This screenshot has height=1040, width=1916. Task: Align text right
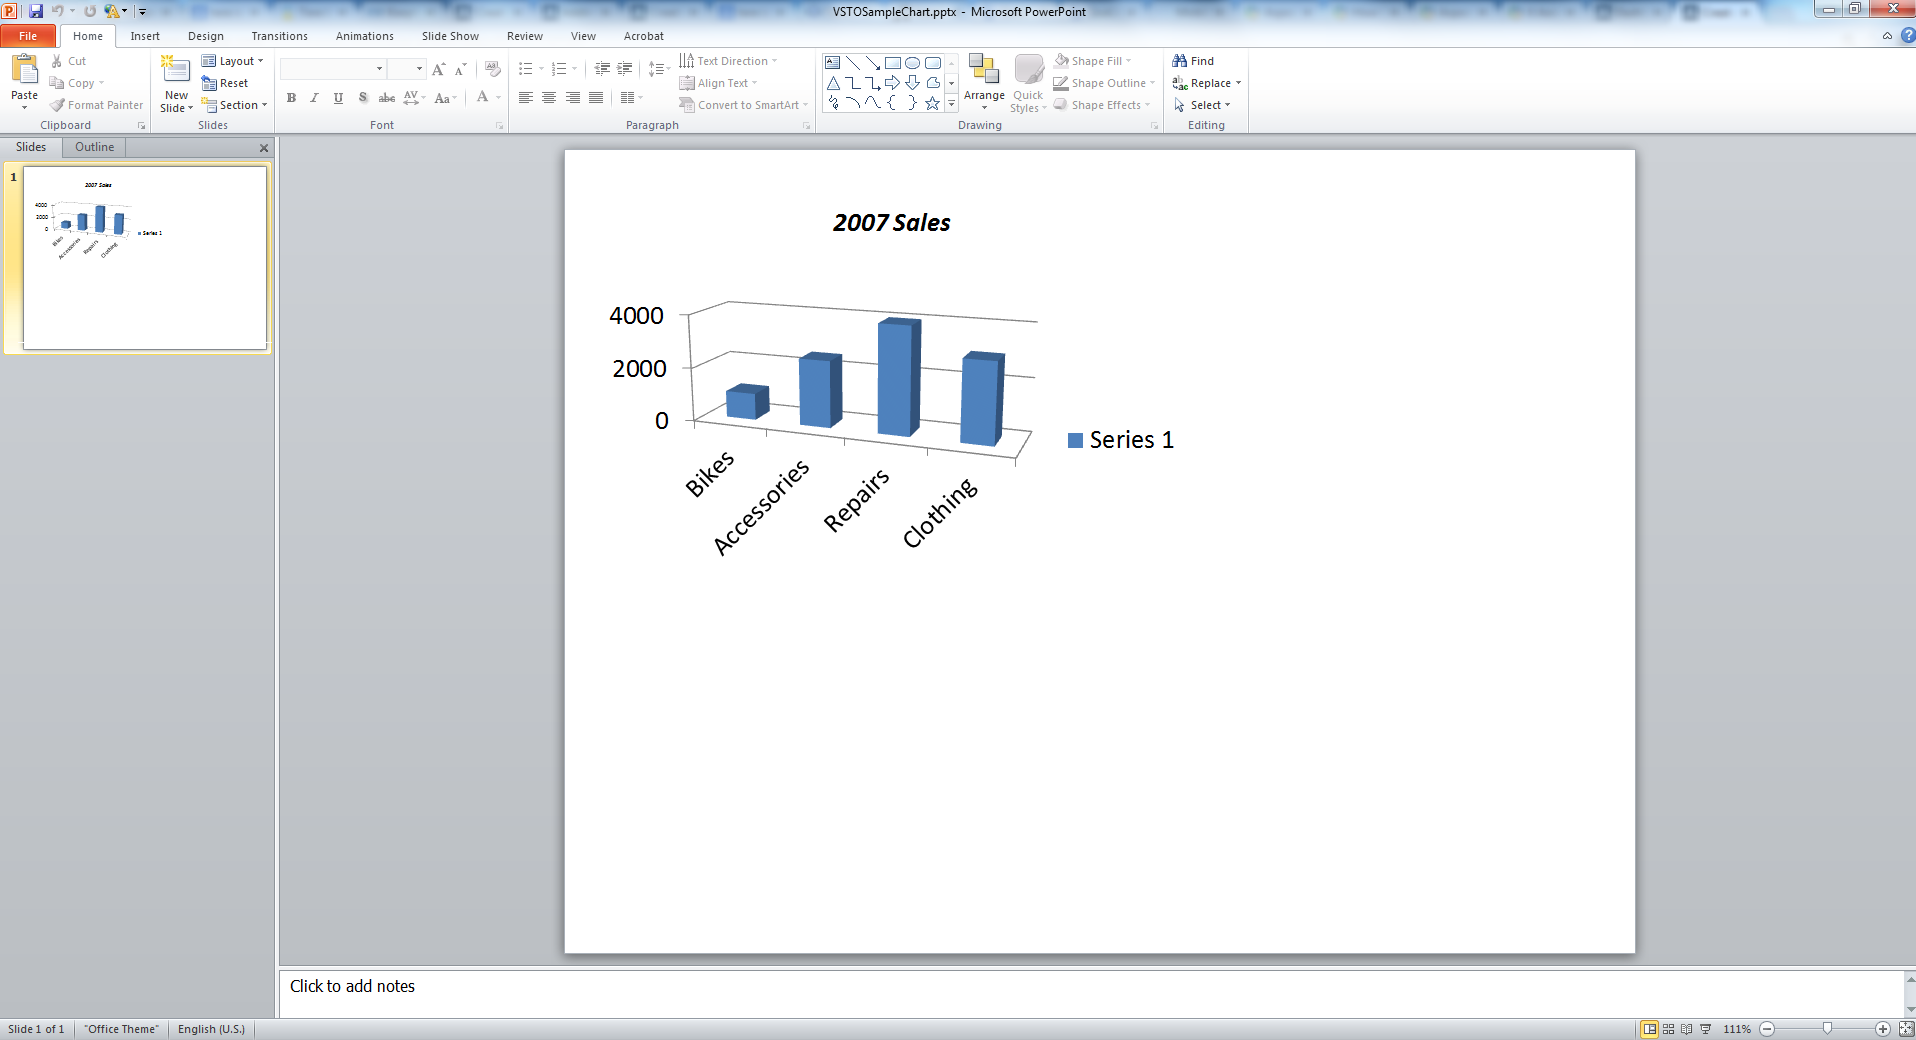tap(572, 98)
